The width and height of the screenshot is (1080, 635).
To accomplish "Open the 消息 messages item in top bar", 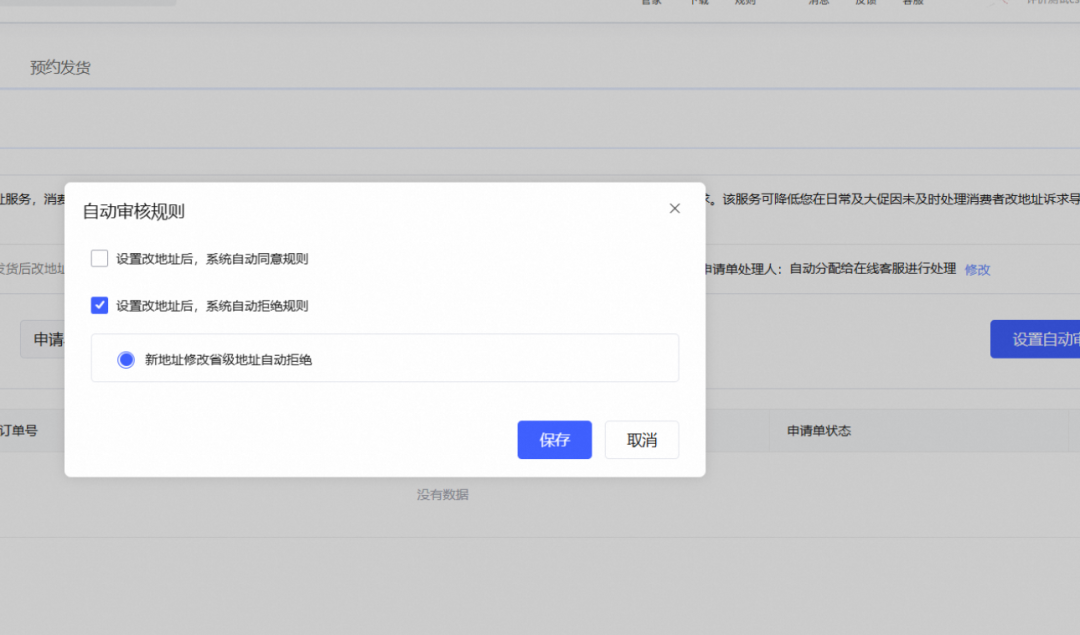I will [818, 4].
